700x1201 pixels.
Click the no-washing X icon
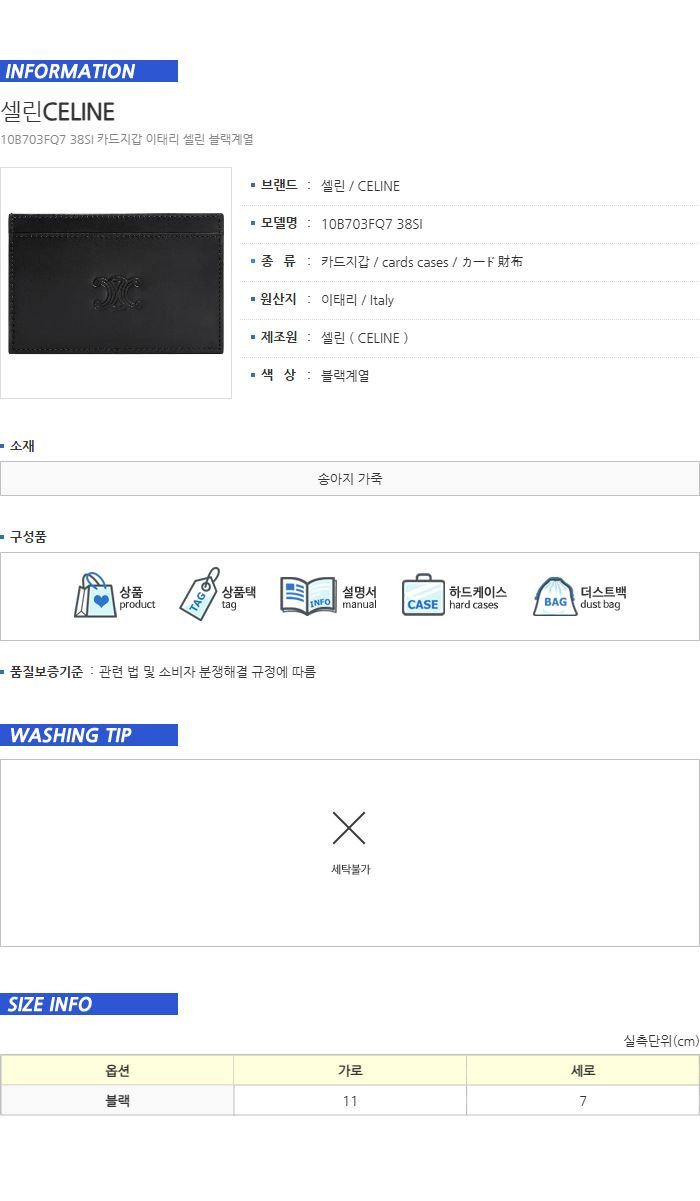[x=349, y=828]
